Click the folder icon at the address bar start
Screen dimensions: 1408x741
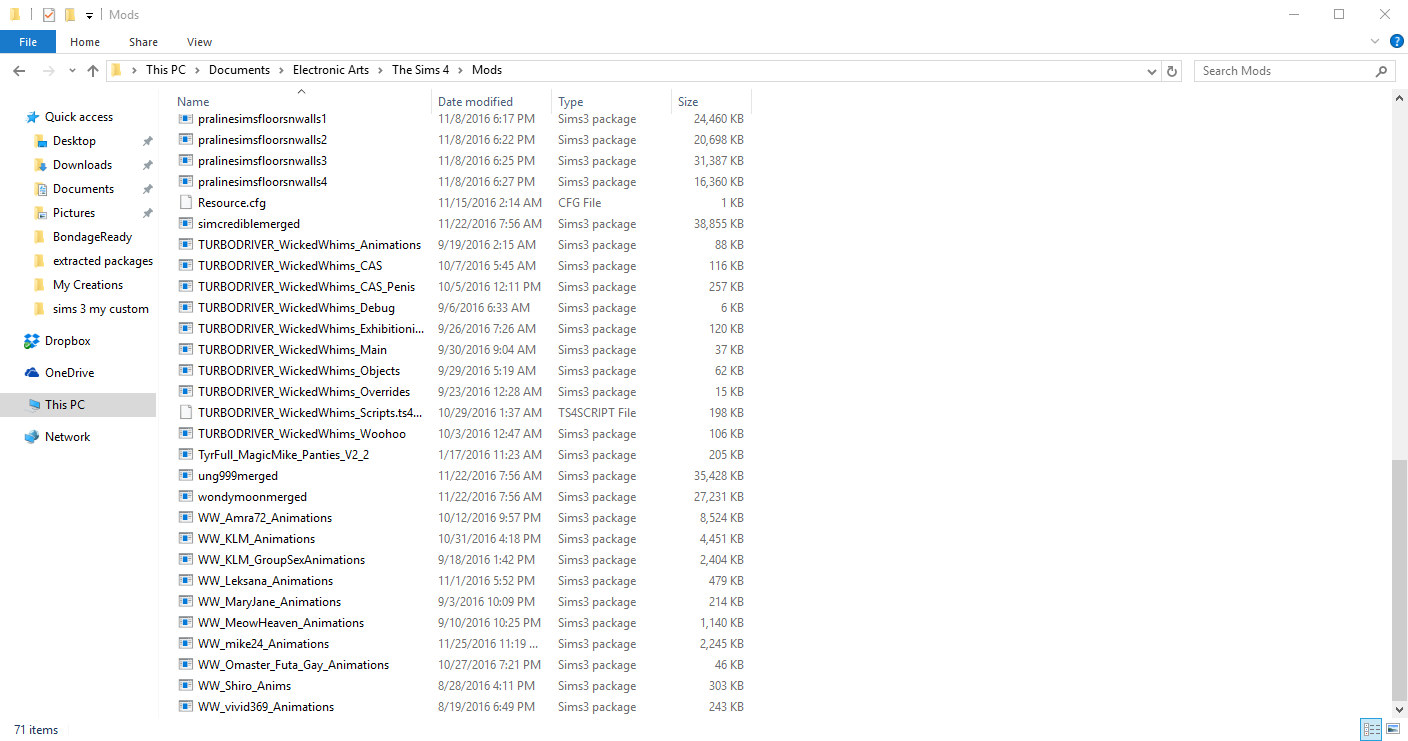point(117,70)
